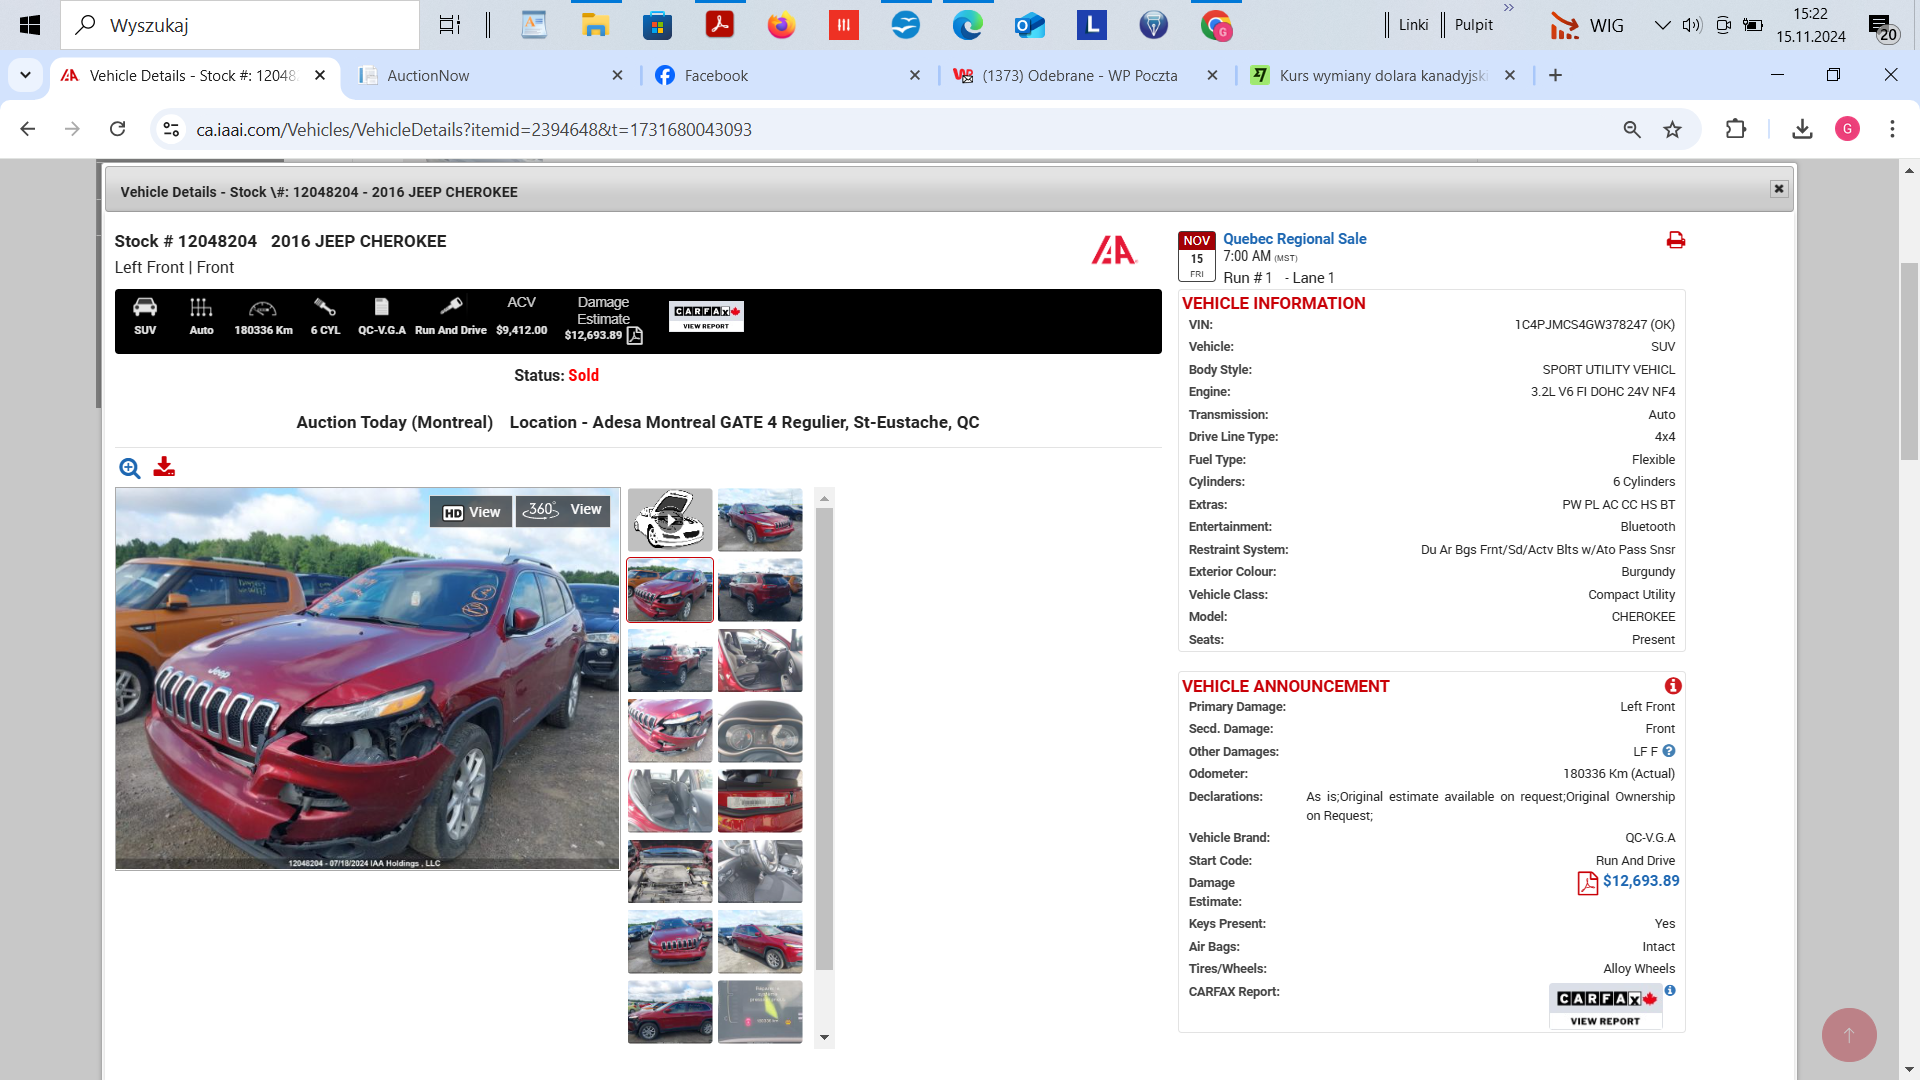This screenshot has width=1920, height=1080.
Task: Switch to the Kurs wymiany dolara kanadyjskiego tab
Action: coord(1382,75)
